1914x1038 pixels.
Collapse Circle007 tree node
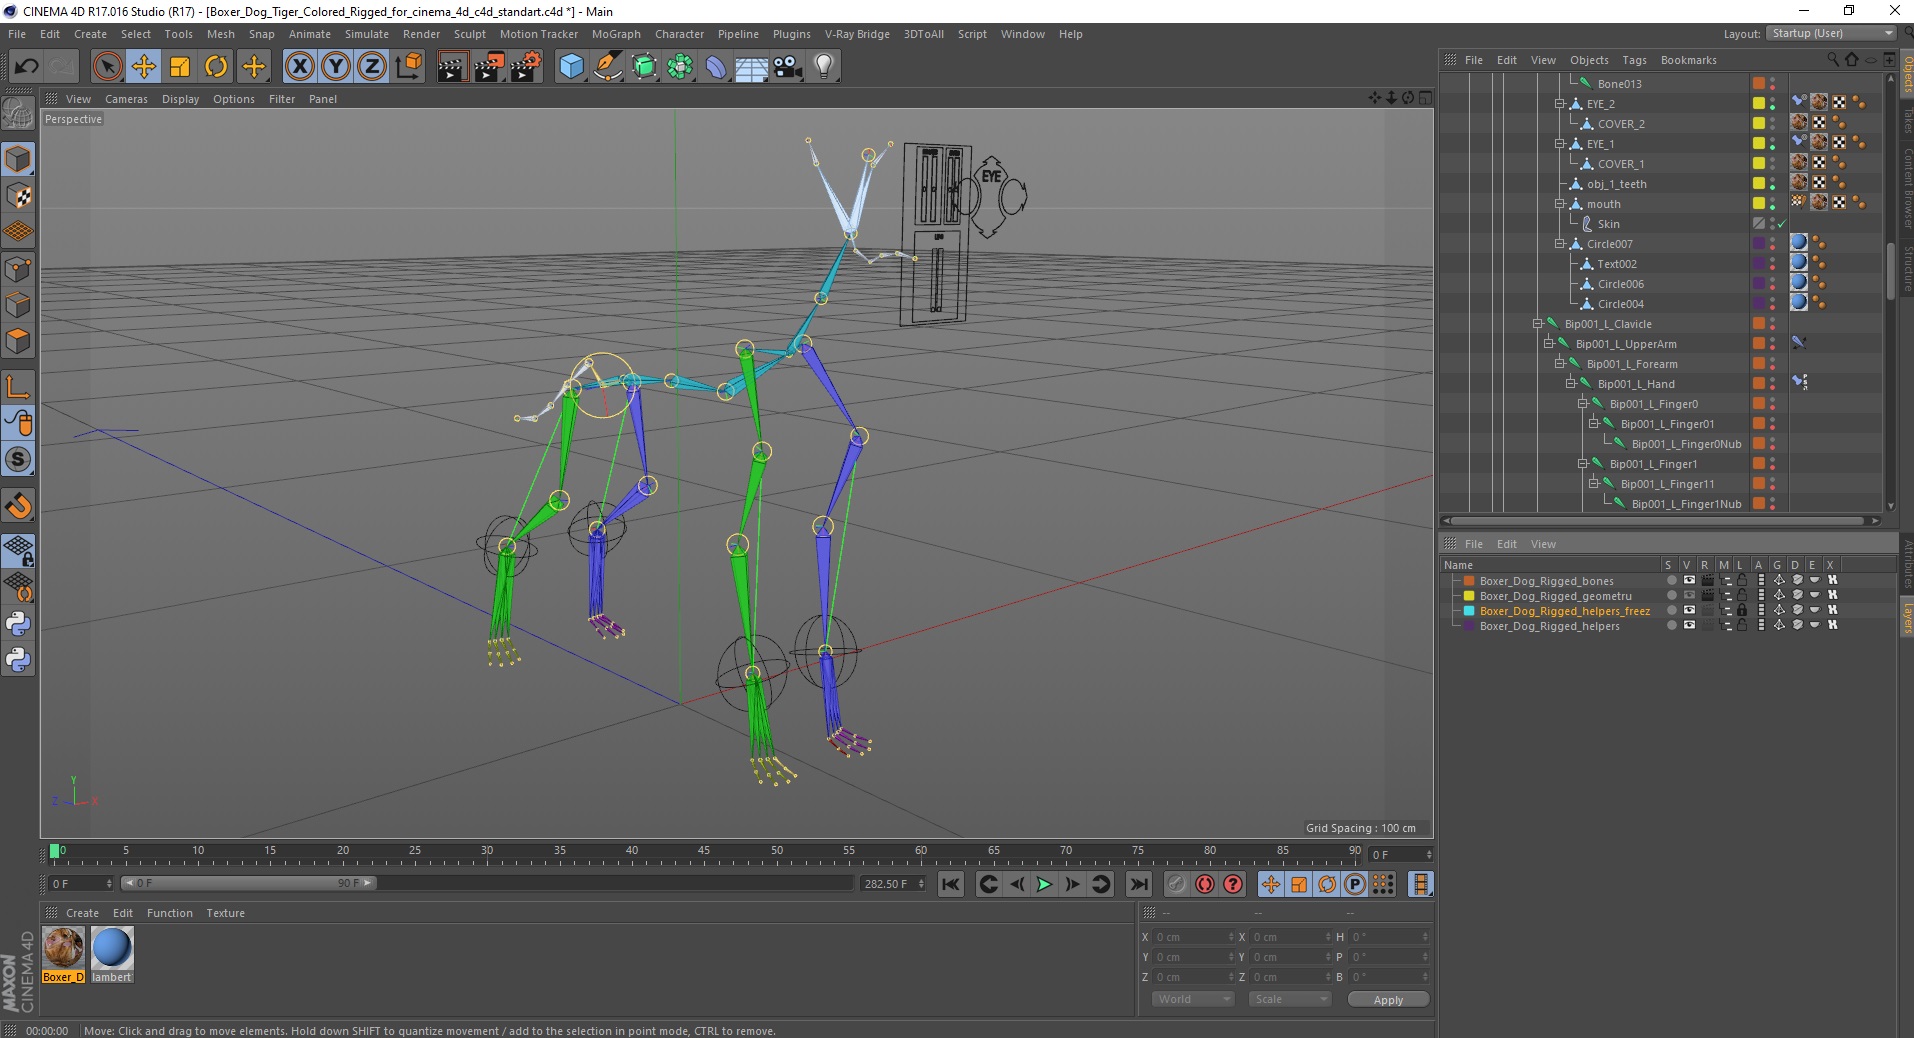point(1560,244)
